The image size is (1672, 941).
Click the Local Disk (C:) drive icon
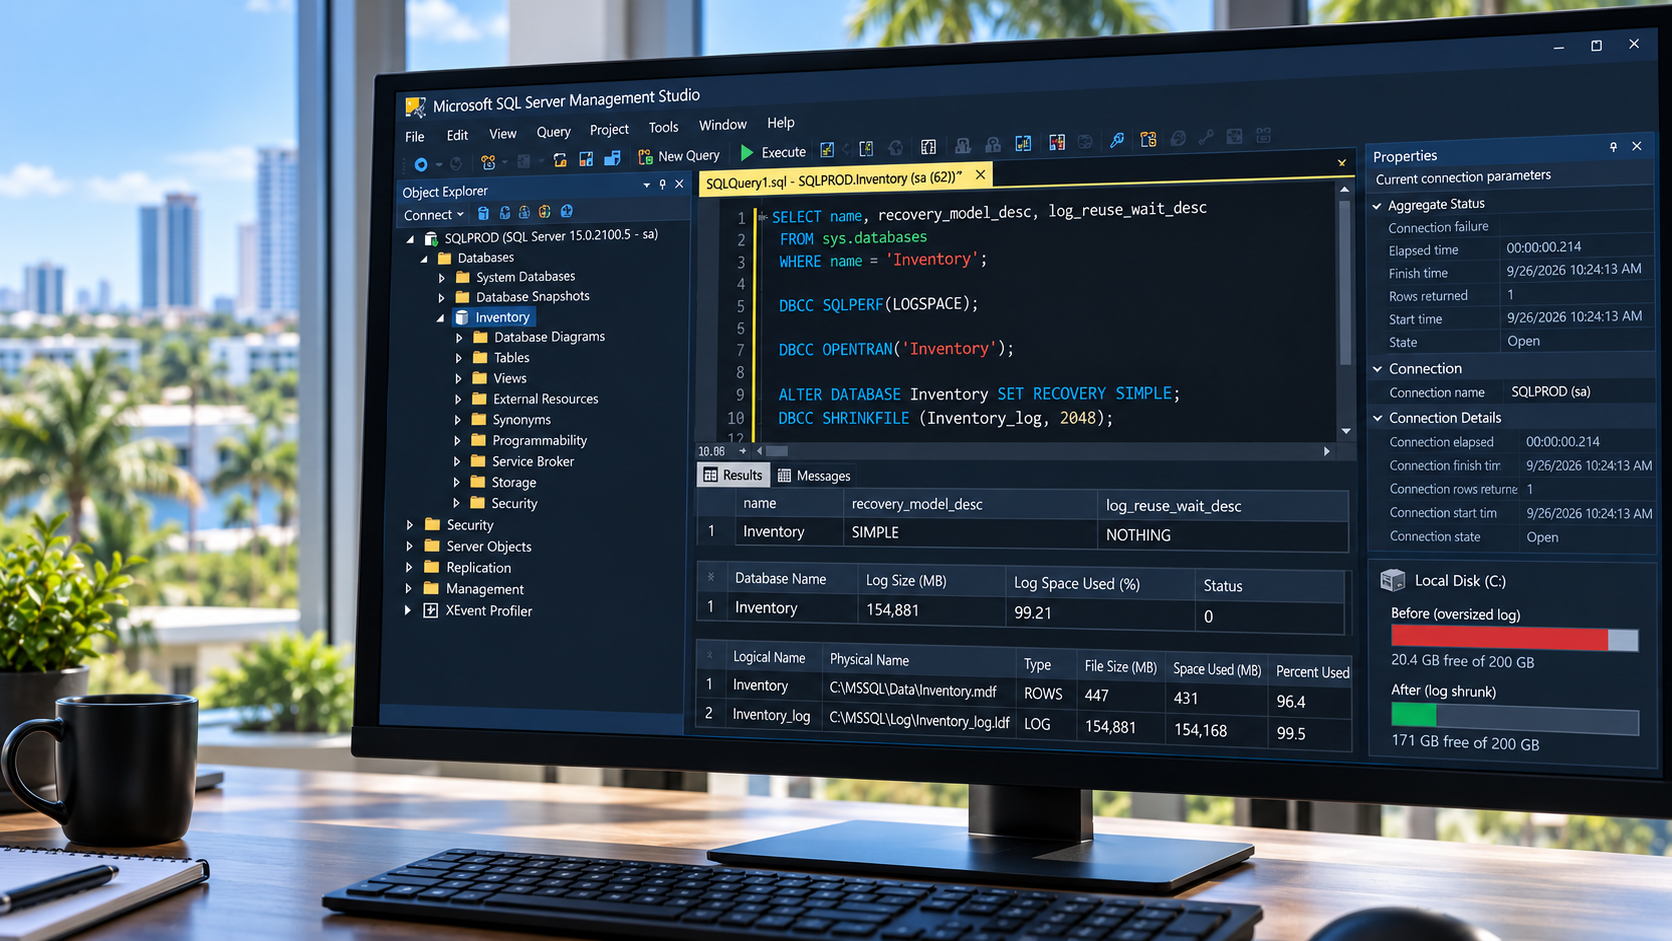[1392, 580]
